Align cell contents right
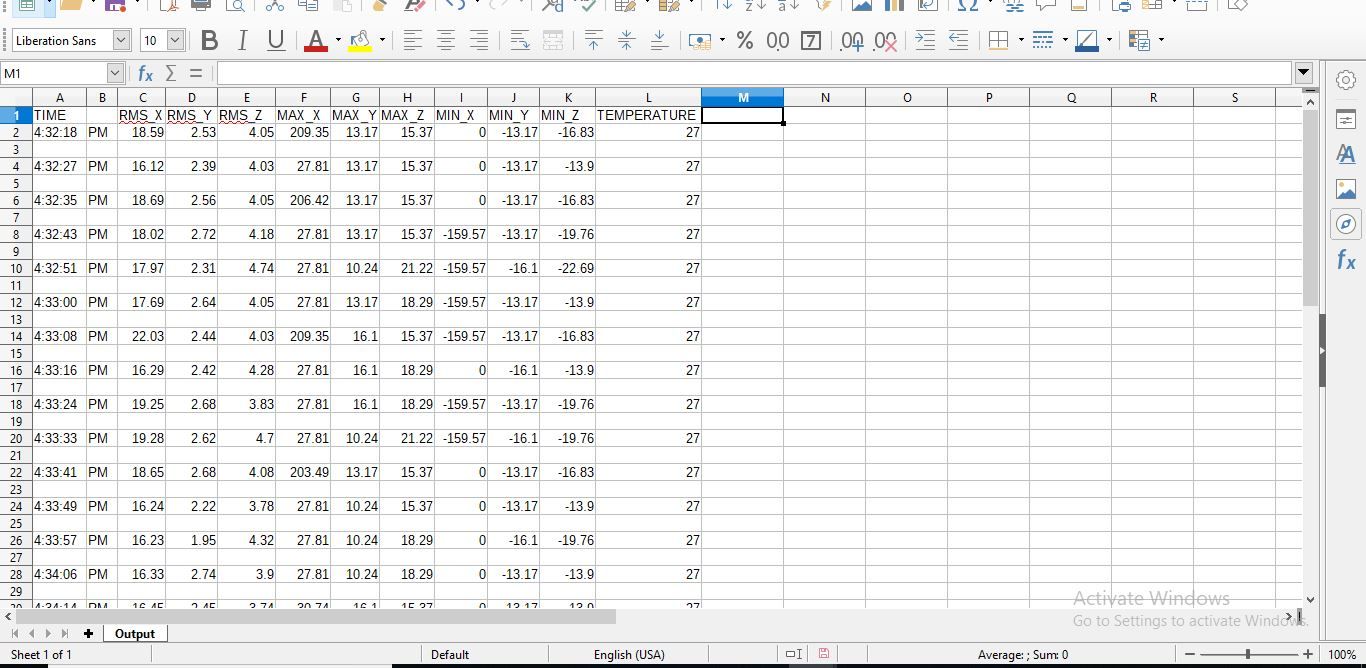This screenshot has height=668, width=1366. pyautogui.click(x=479, y=41)
